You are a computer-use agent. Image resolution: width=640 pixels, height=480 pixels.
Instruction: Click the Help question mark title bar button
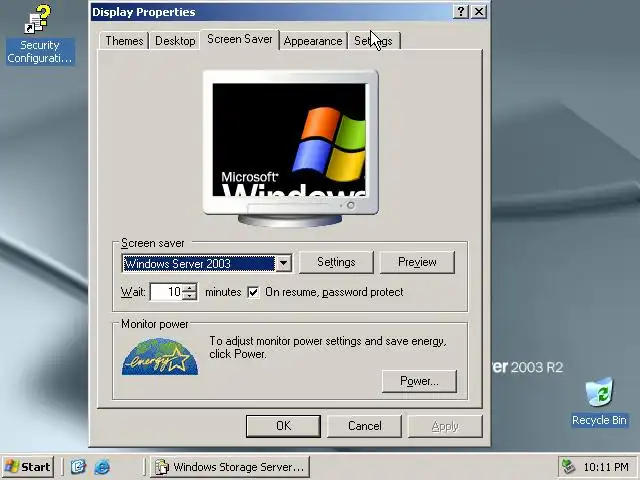click(460, 11)
